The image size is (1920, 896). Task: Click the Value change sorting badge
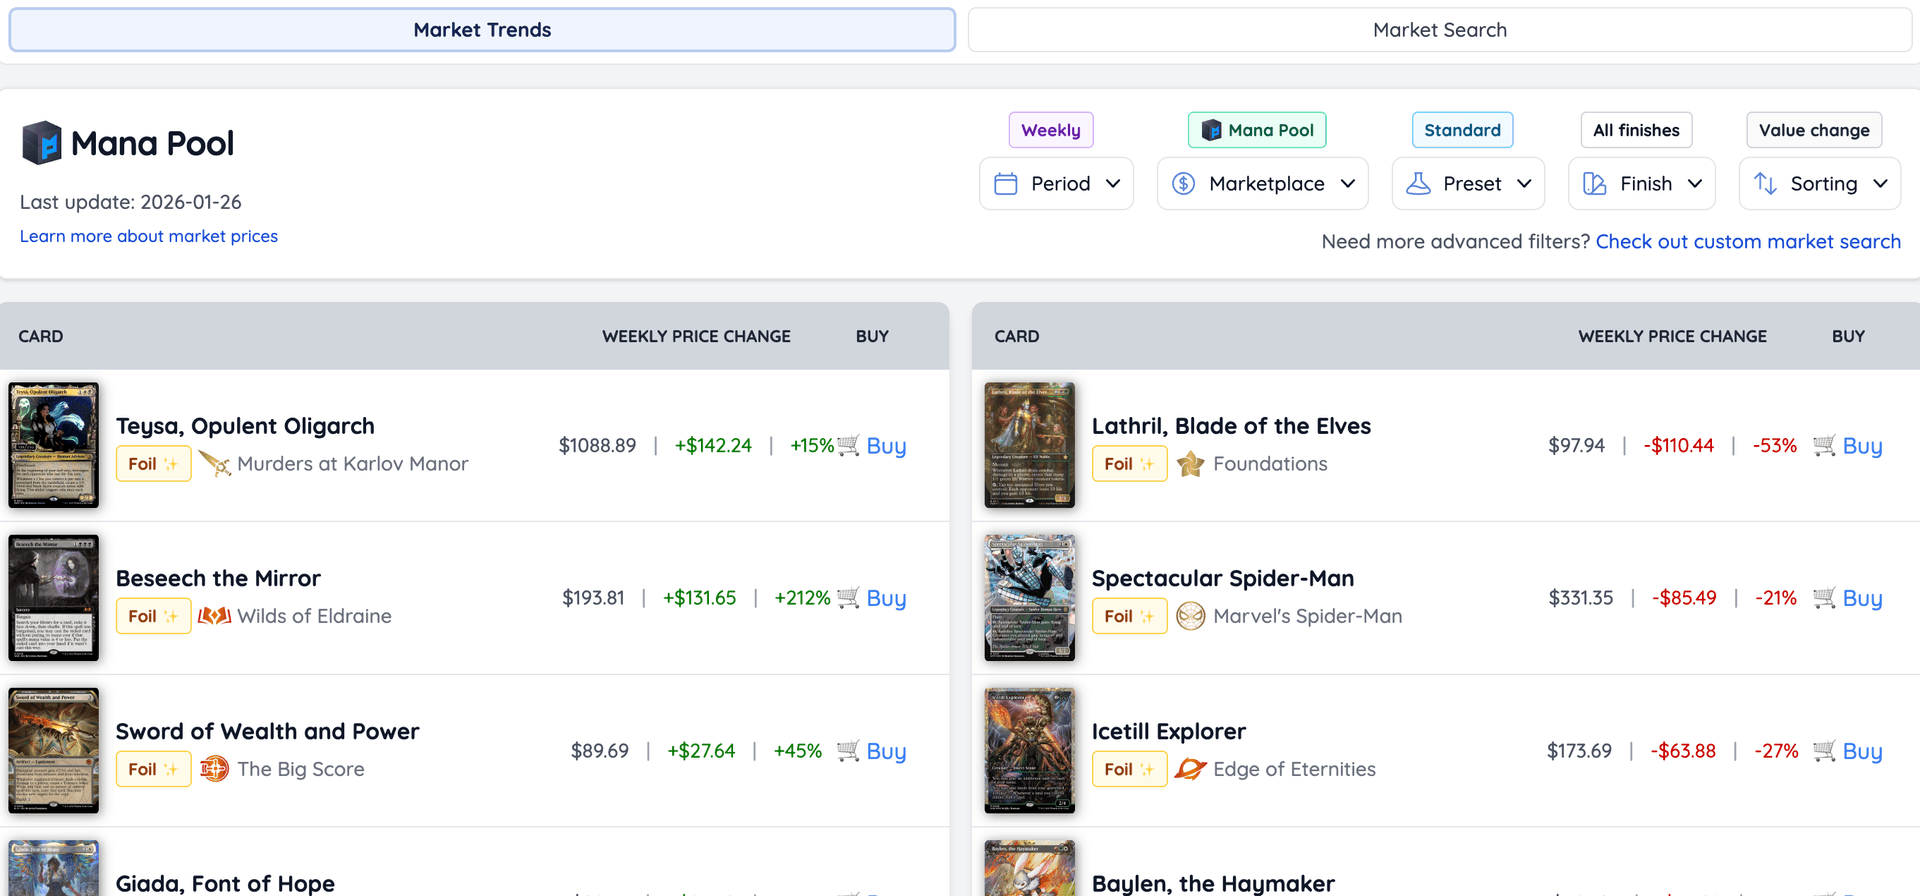click(x=1814, y=130)
